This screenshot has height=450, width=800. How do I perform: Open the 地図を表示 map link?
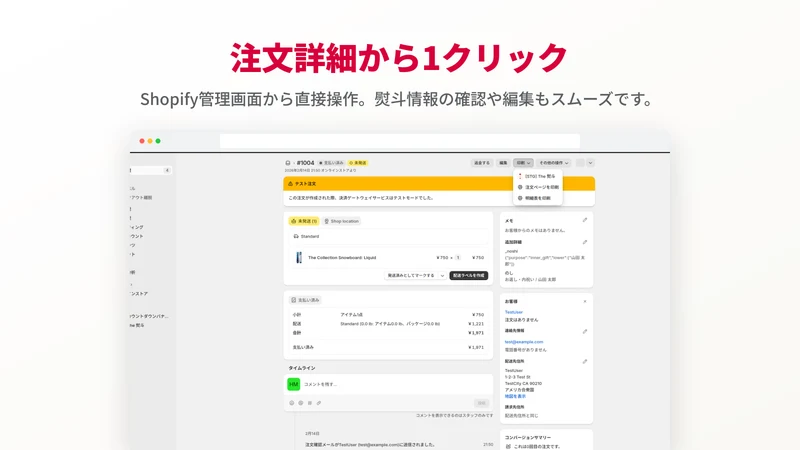coord(515,396)
